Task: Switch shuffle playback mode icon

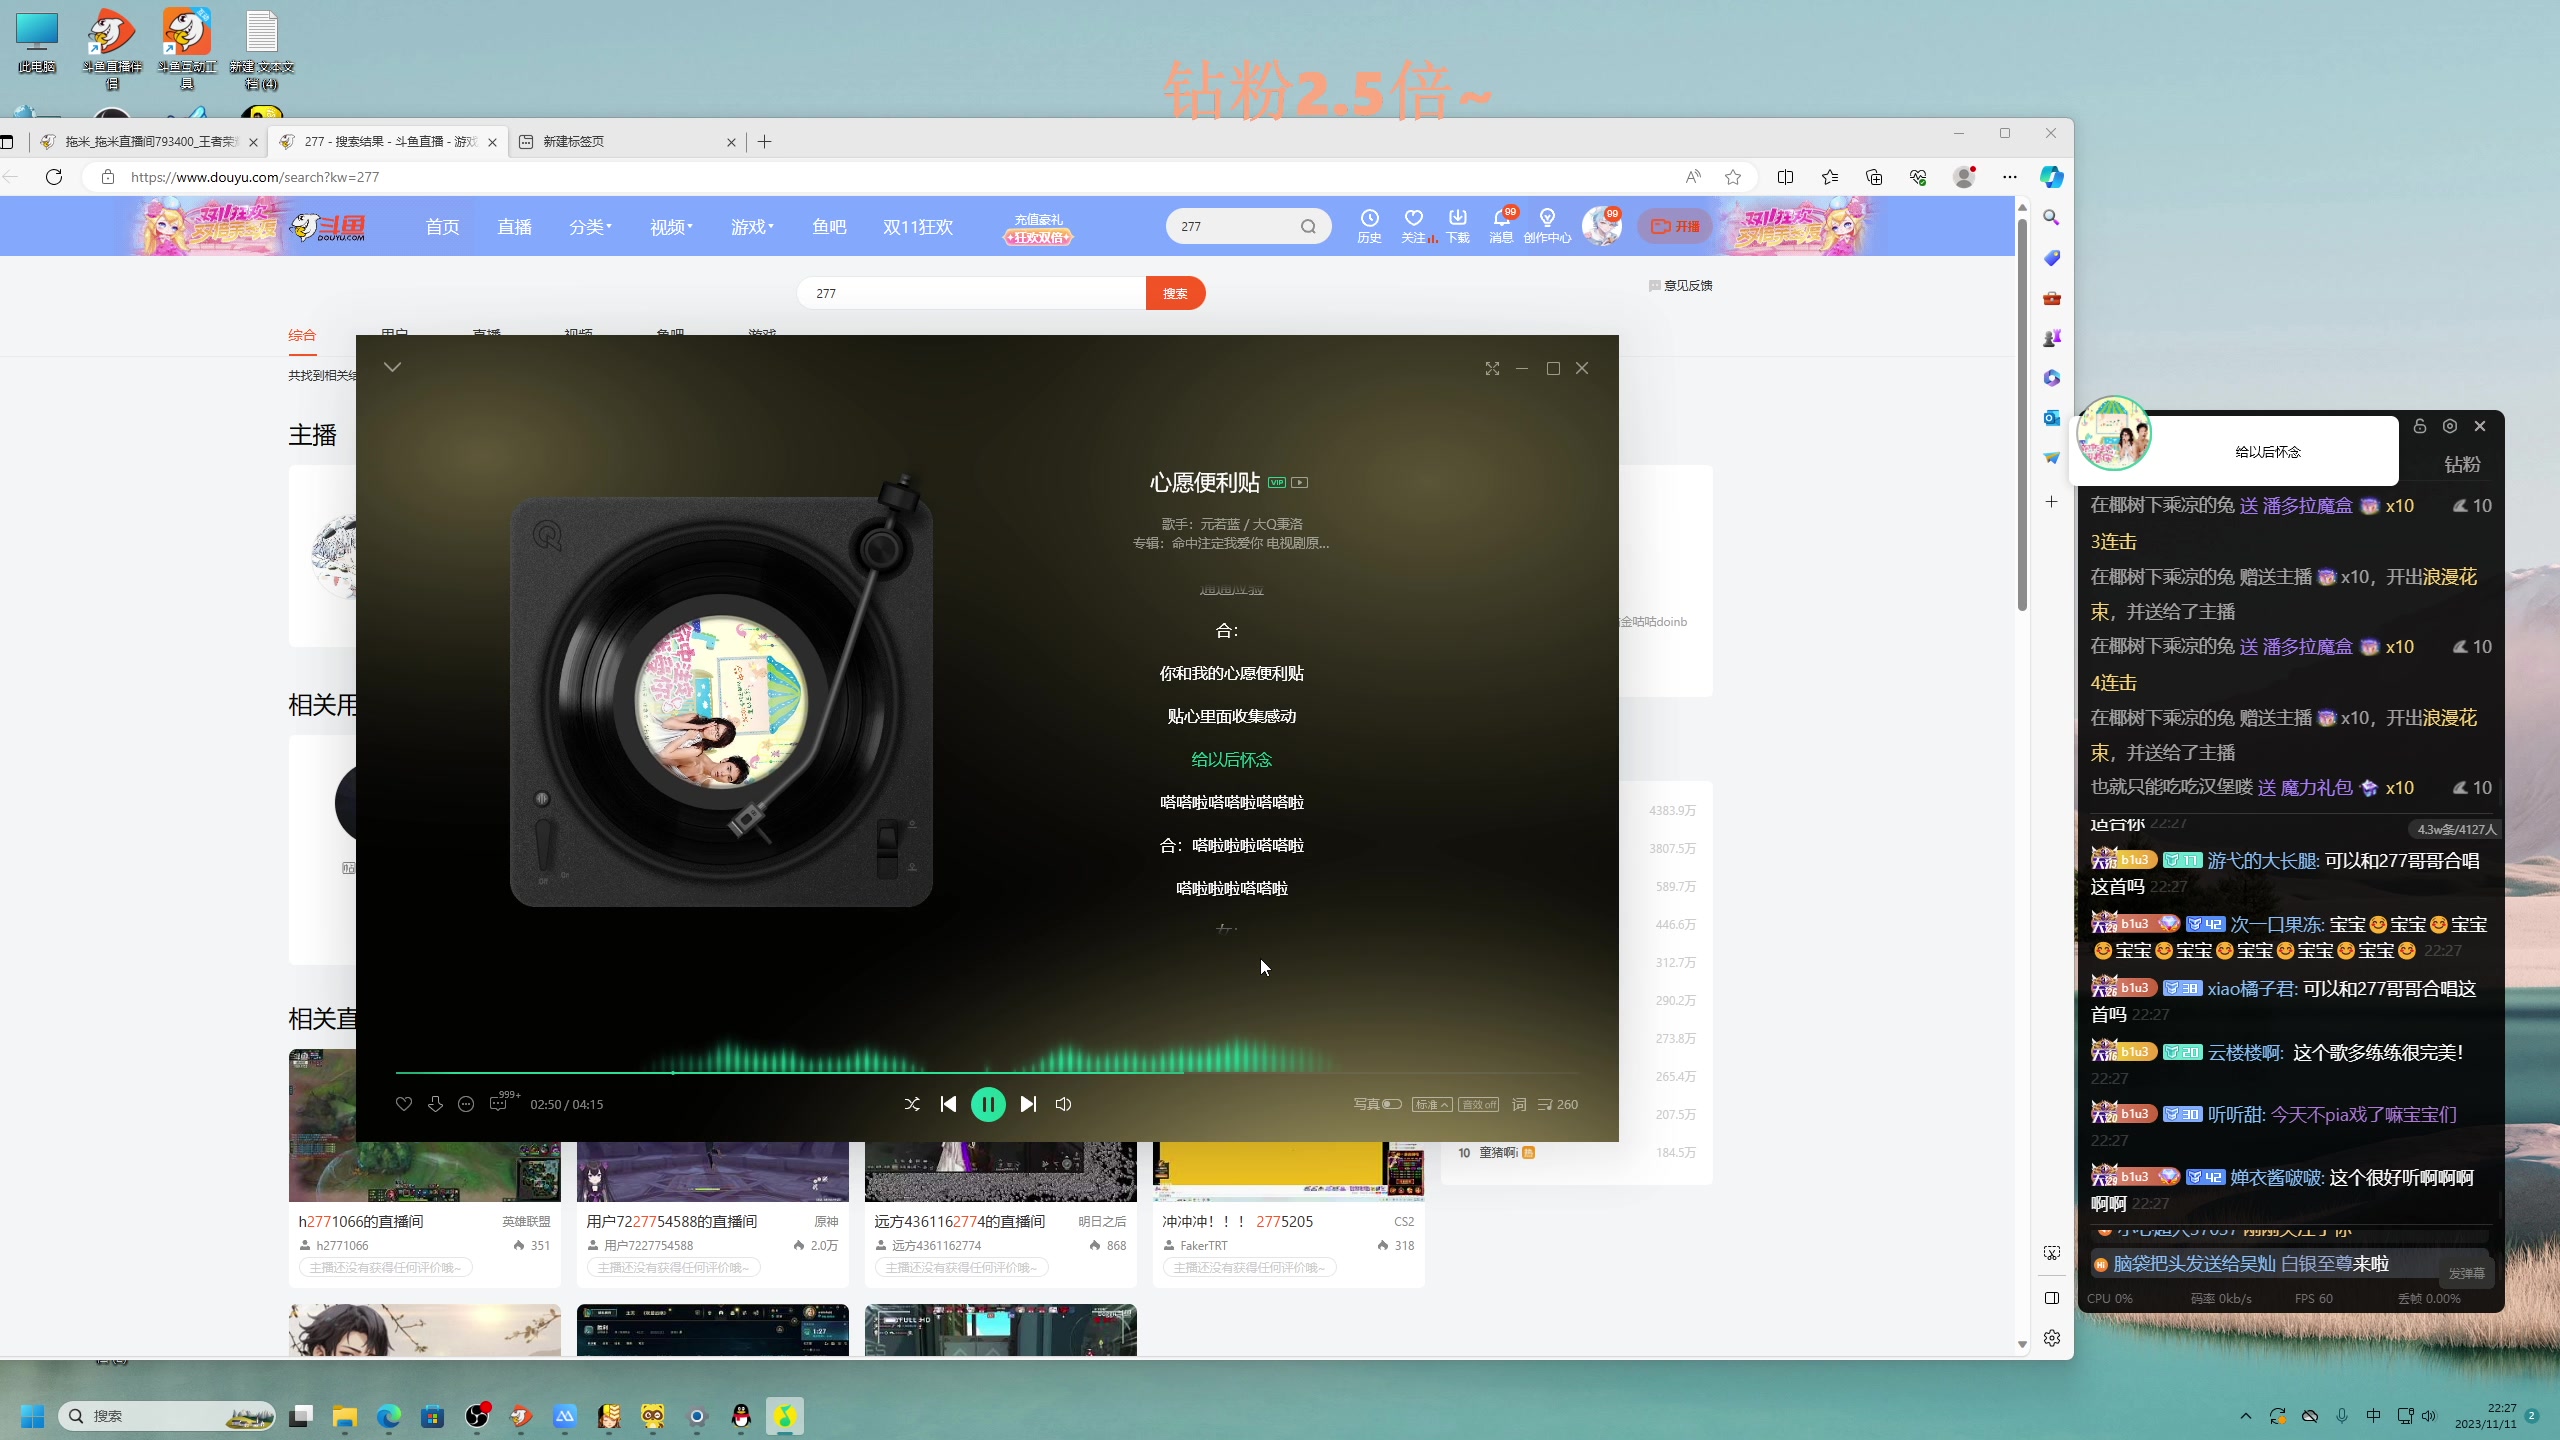Action: click(x=912, y=1104)
